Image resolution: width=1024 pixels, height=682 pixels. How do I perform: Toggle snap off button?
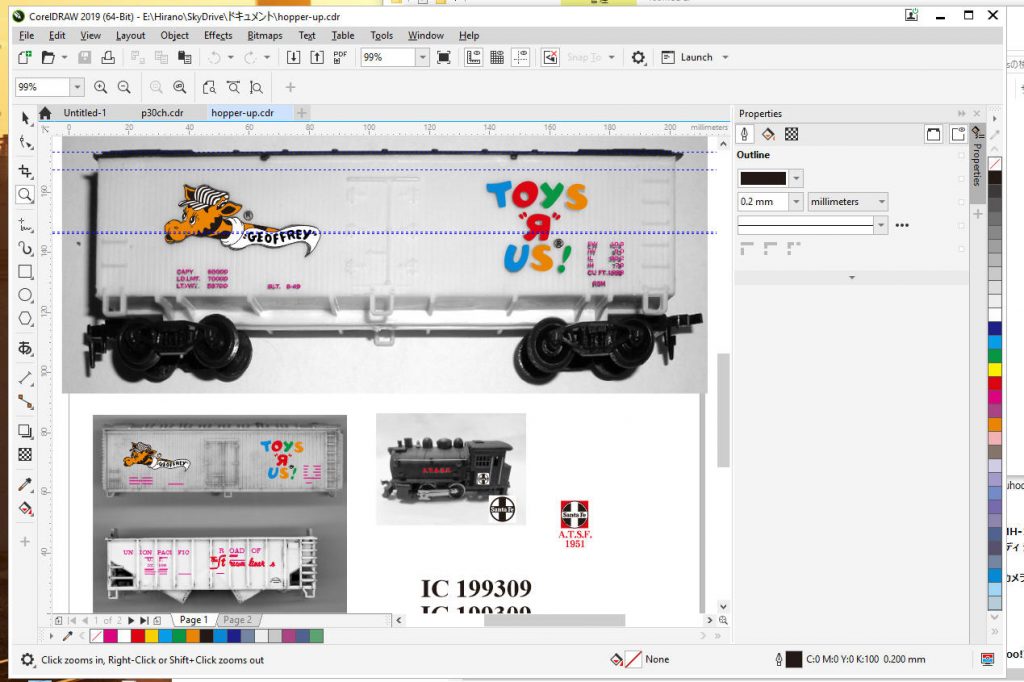551,57
